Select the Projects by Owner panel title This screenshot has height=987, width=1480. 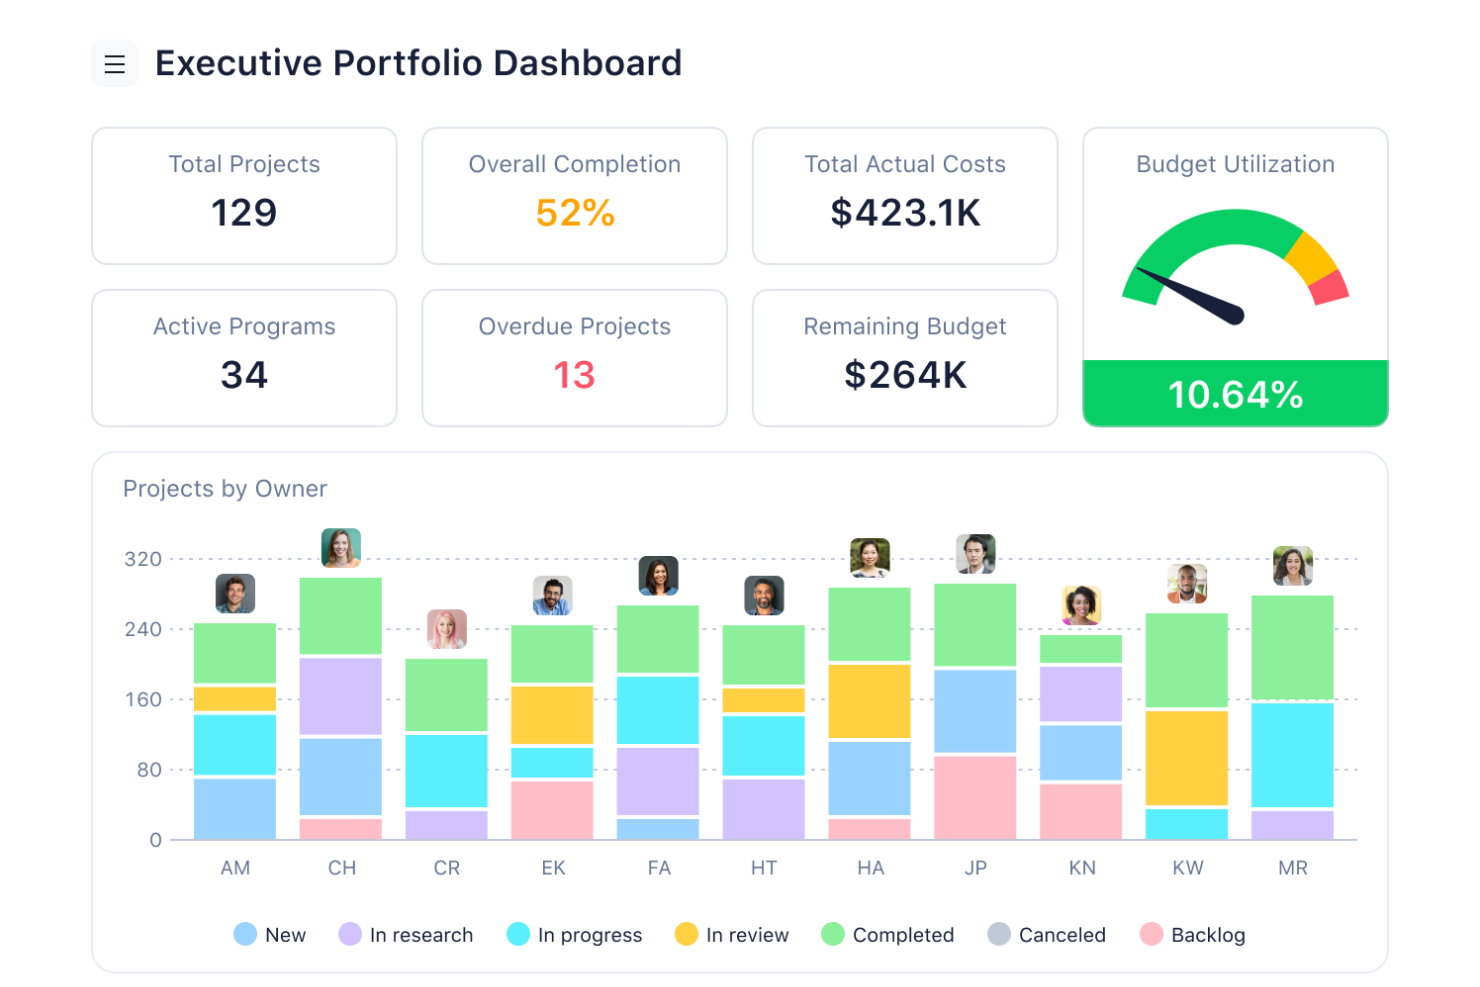[x=225, y=489]
